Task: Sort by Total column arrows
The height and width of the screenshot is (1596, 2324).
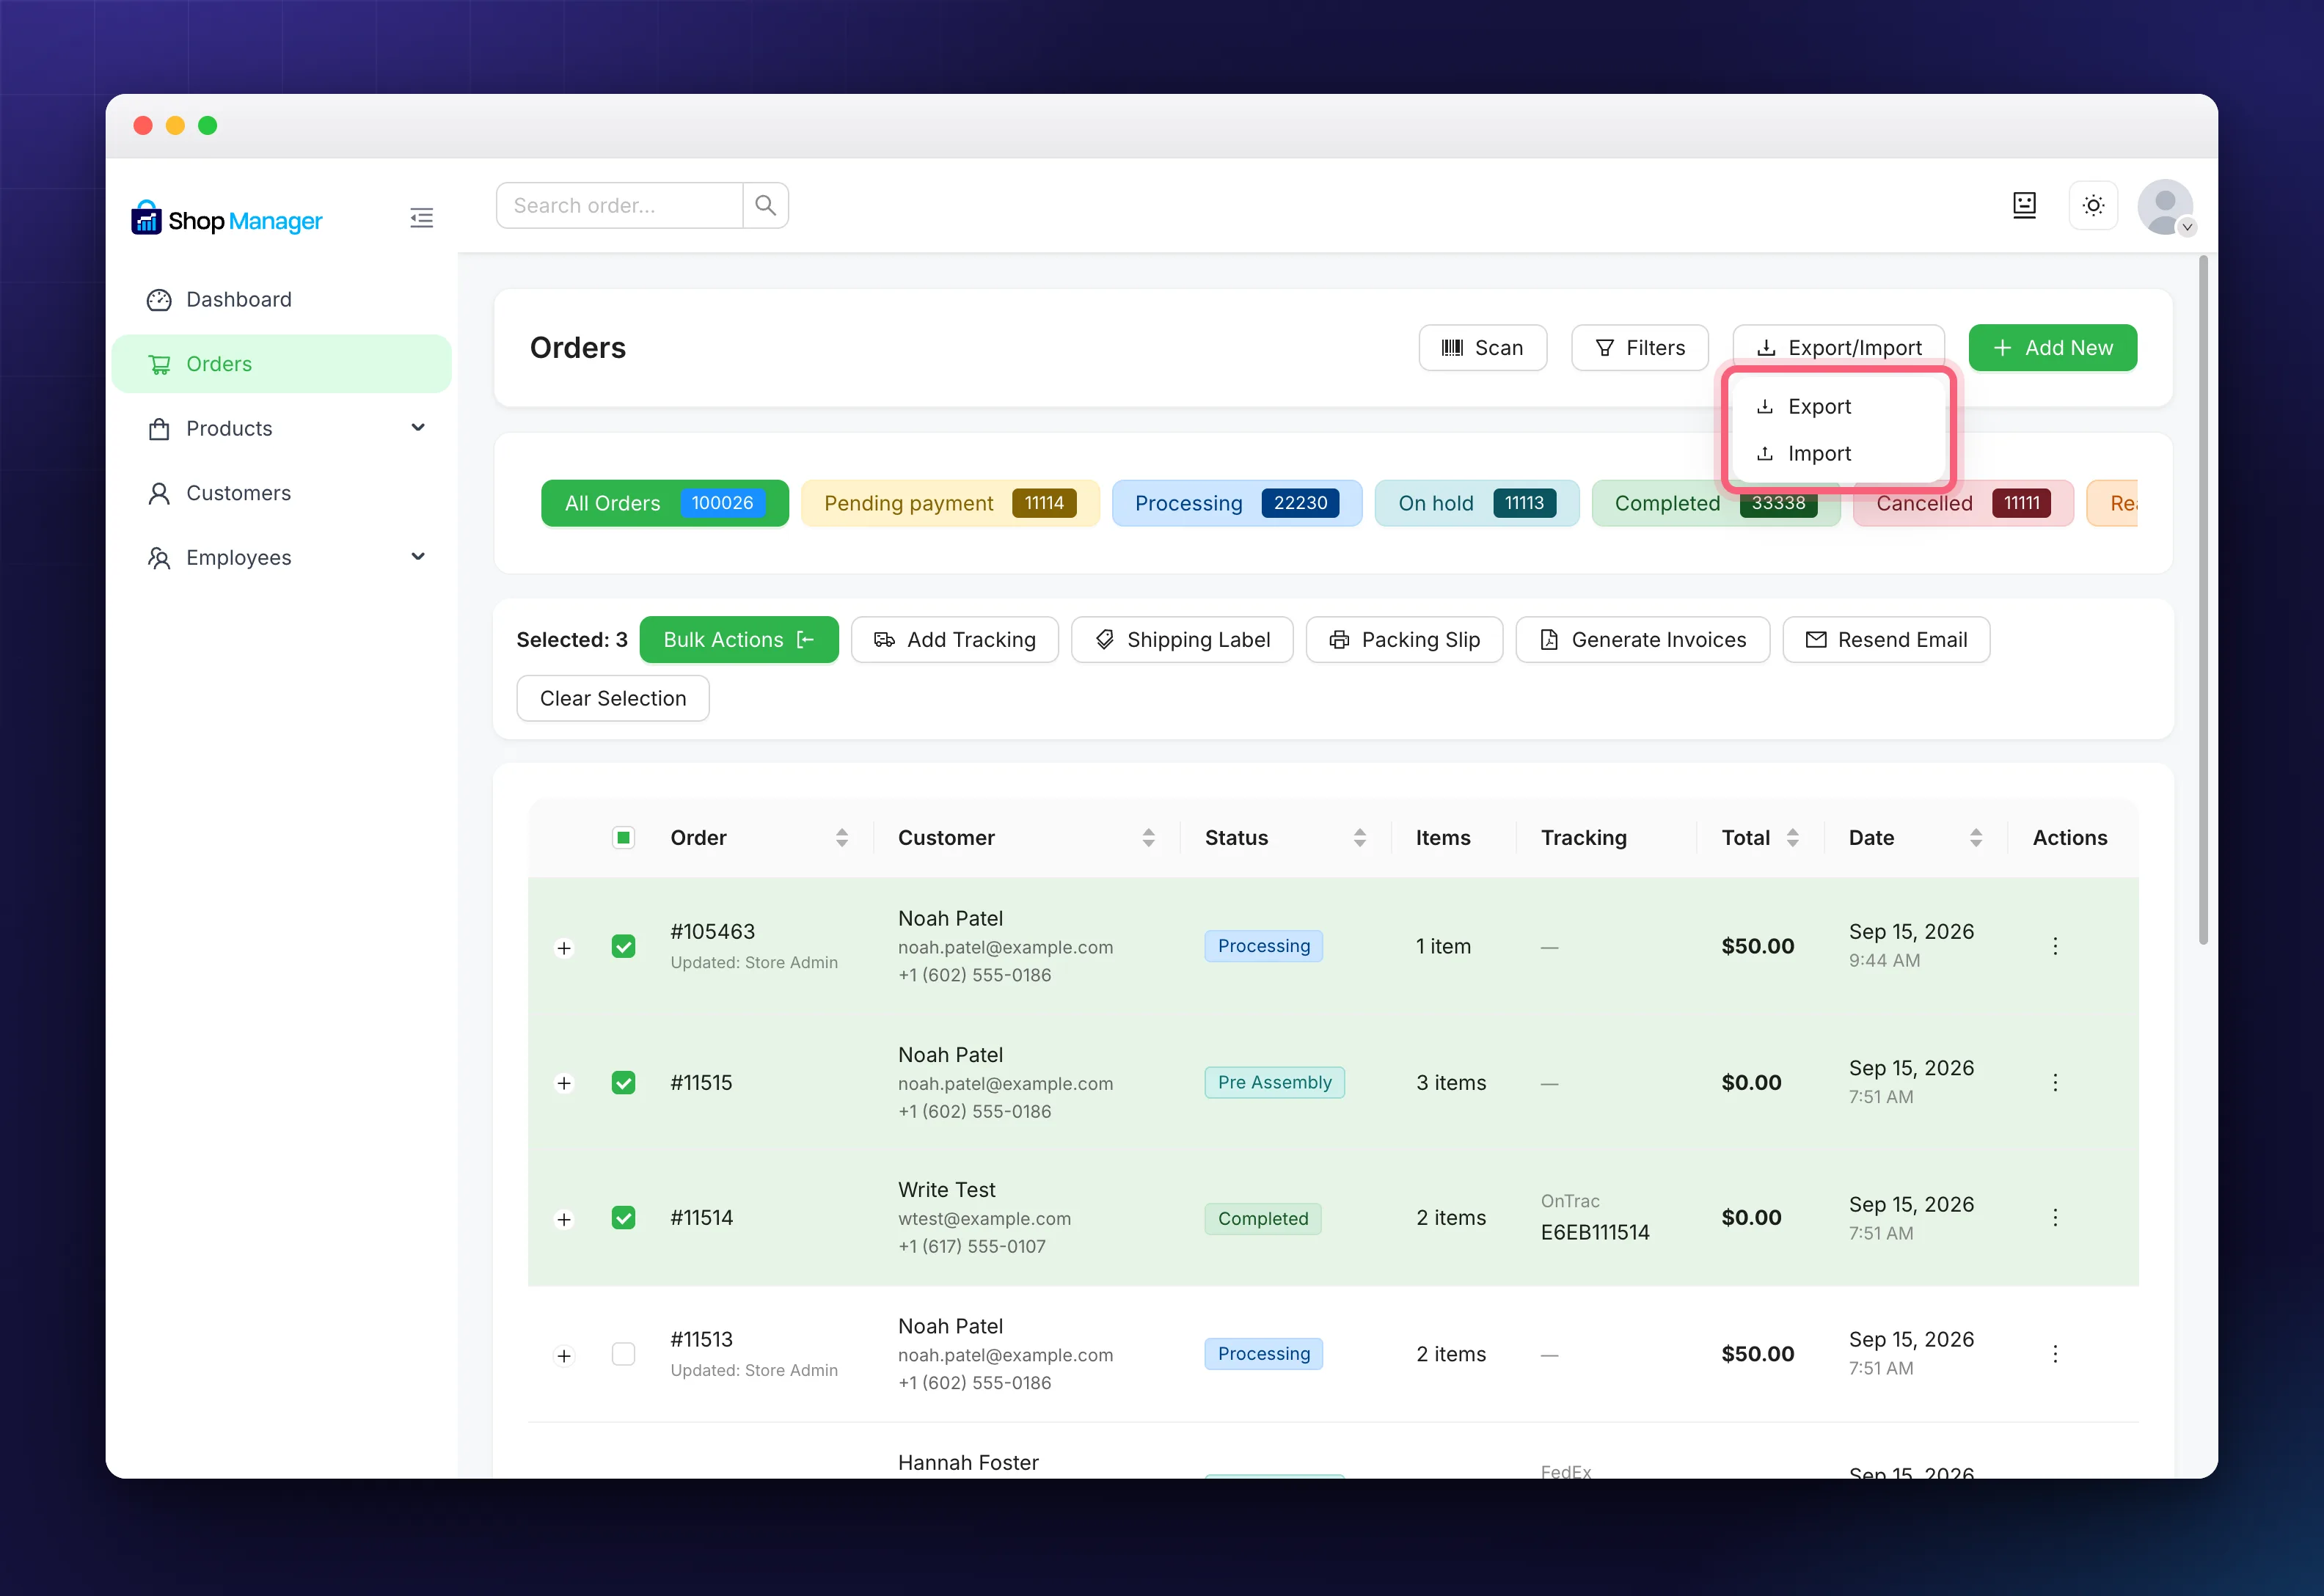Action: click(x=1793, y=838)
